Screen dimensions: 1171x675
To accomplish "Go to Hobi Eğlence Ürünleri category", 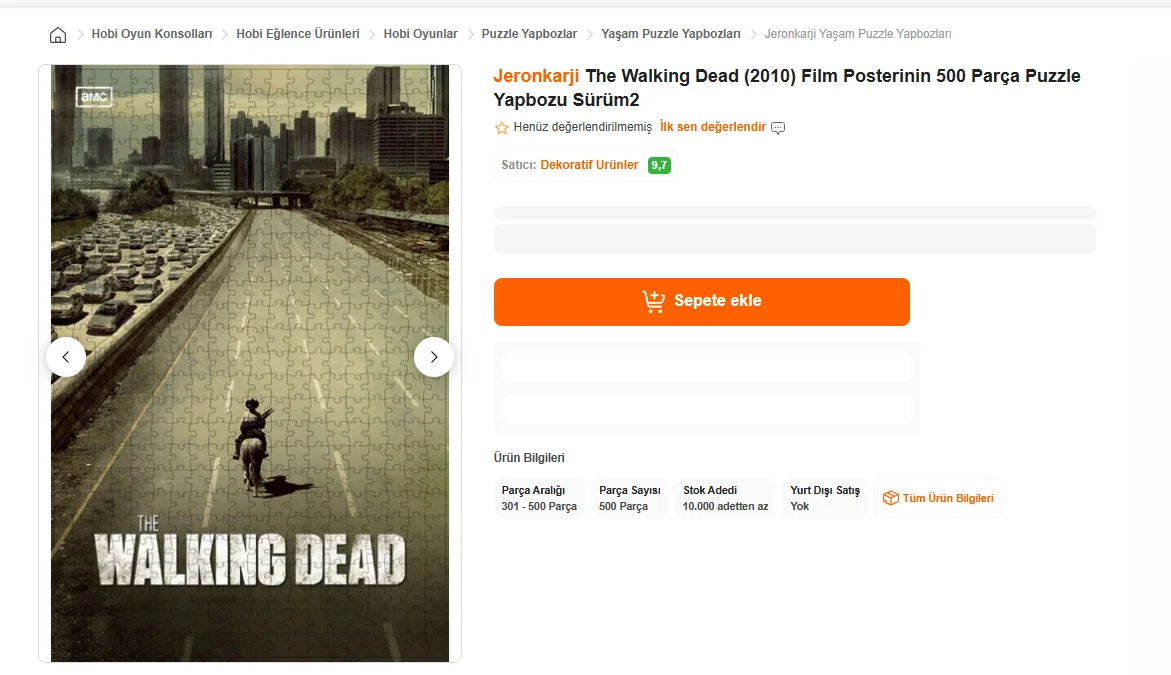I will pos(298,34).
